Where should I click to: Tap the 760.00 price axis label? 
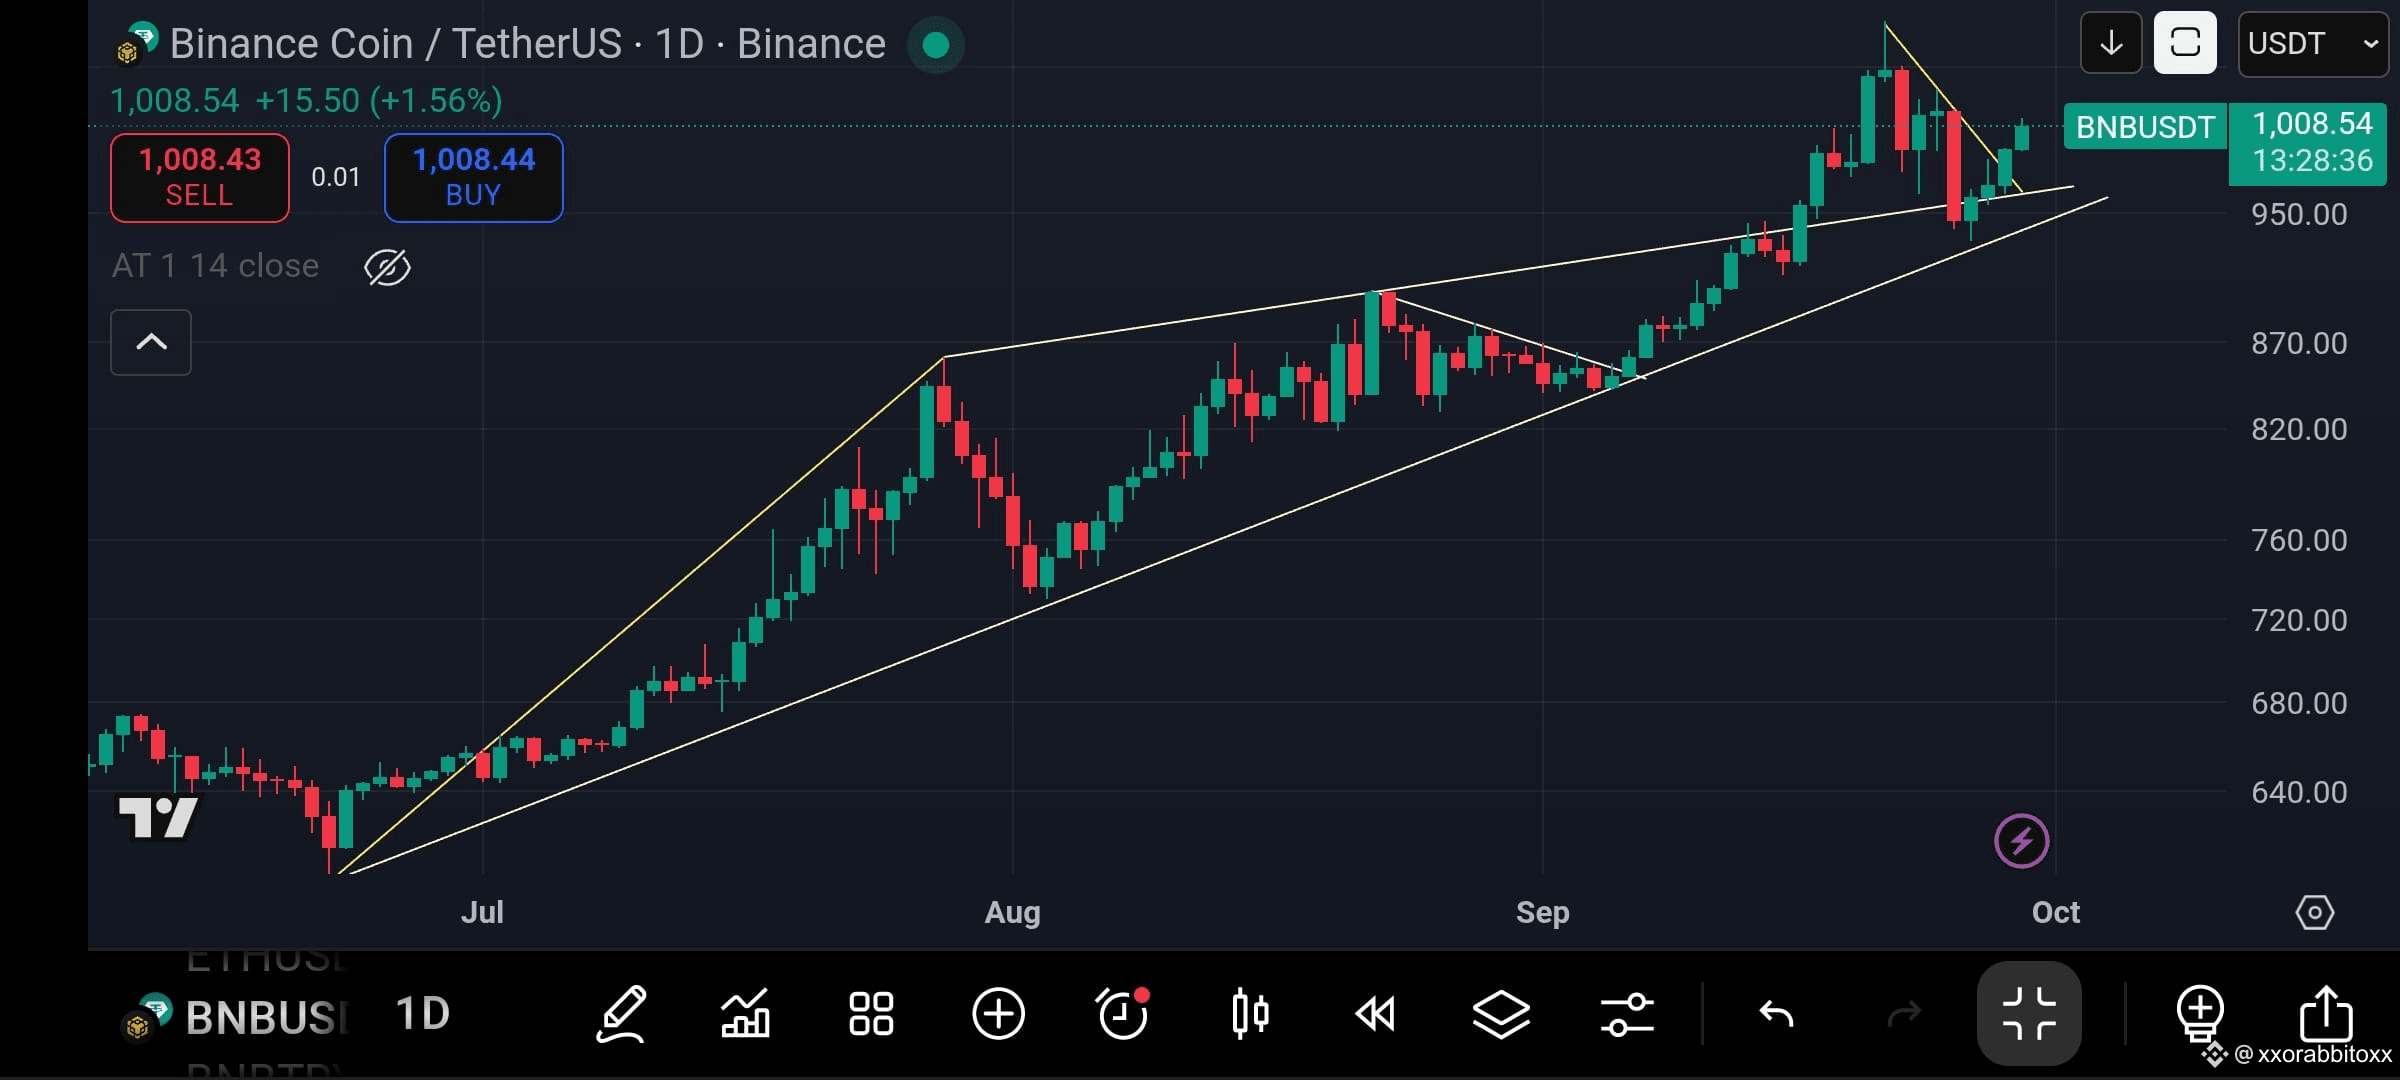click(2299, 540)
